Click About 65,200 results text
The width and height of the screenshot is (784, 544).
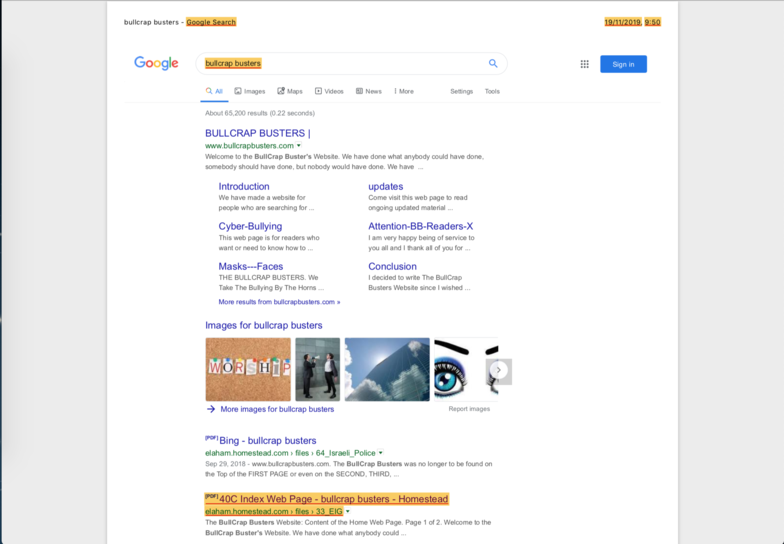coord(260,113)
